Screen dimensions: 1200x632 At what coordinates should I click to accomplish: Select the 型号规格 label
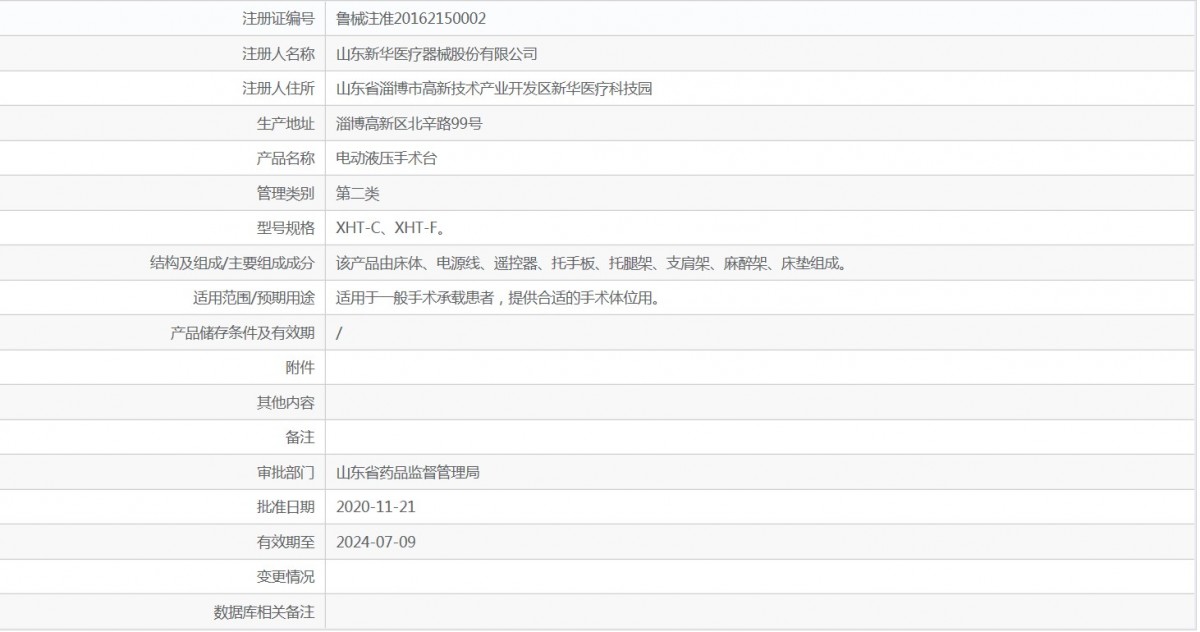[x=286, y=228]
